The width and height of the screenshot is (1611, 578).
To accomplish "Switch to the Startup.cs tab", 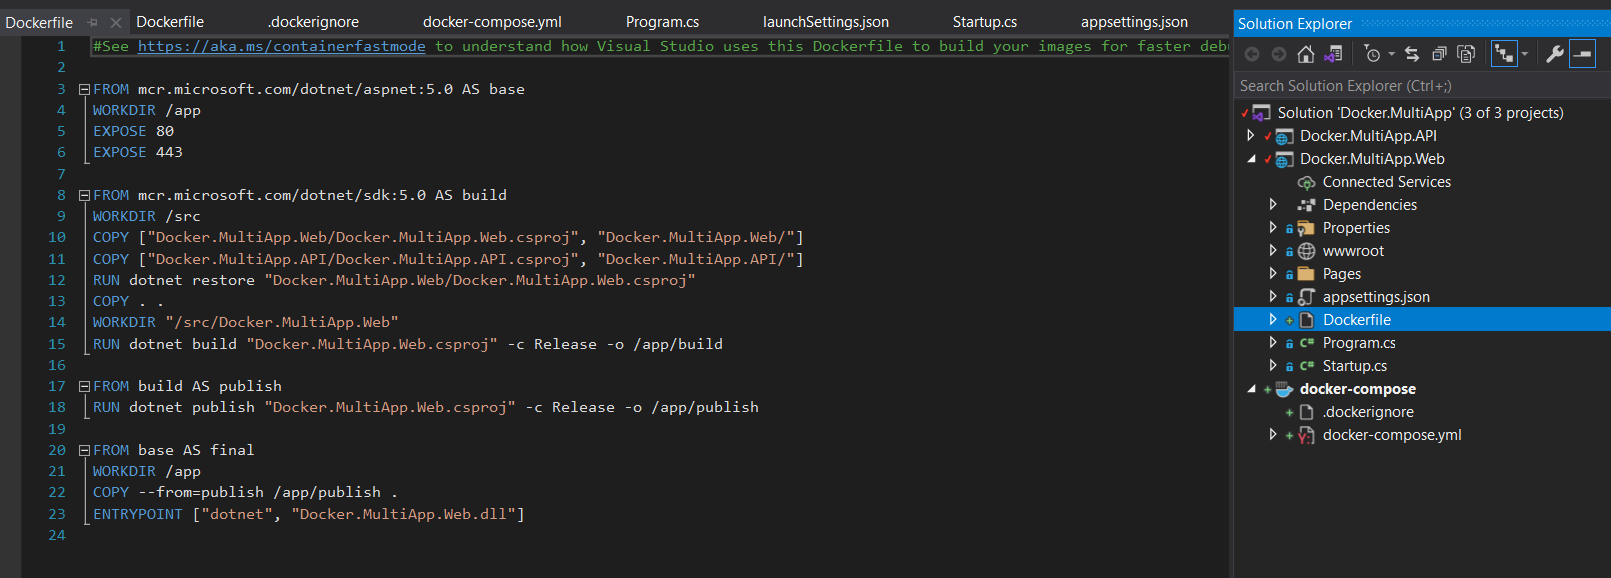I will pos(985,21).
